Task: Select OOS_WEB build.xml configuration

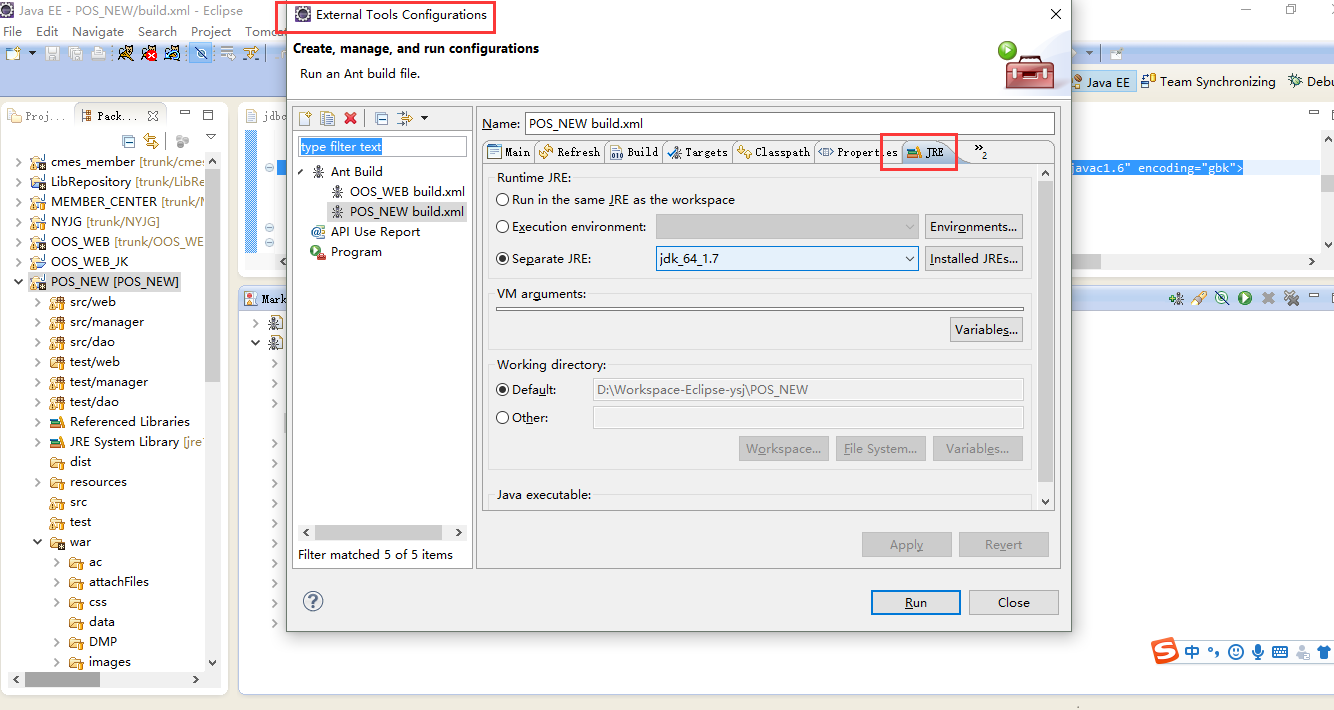Action: (397, 192)
